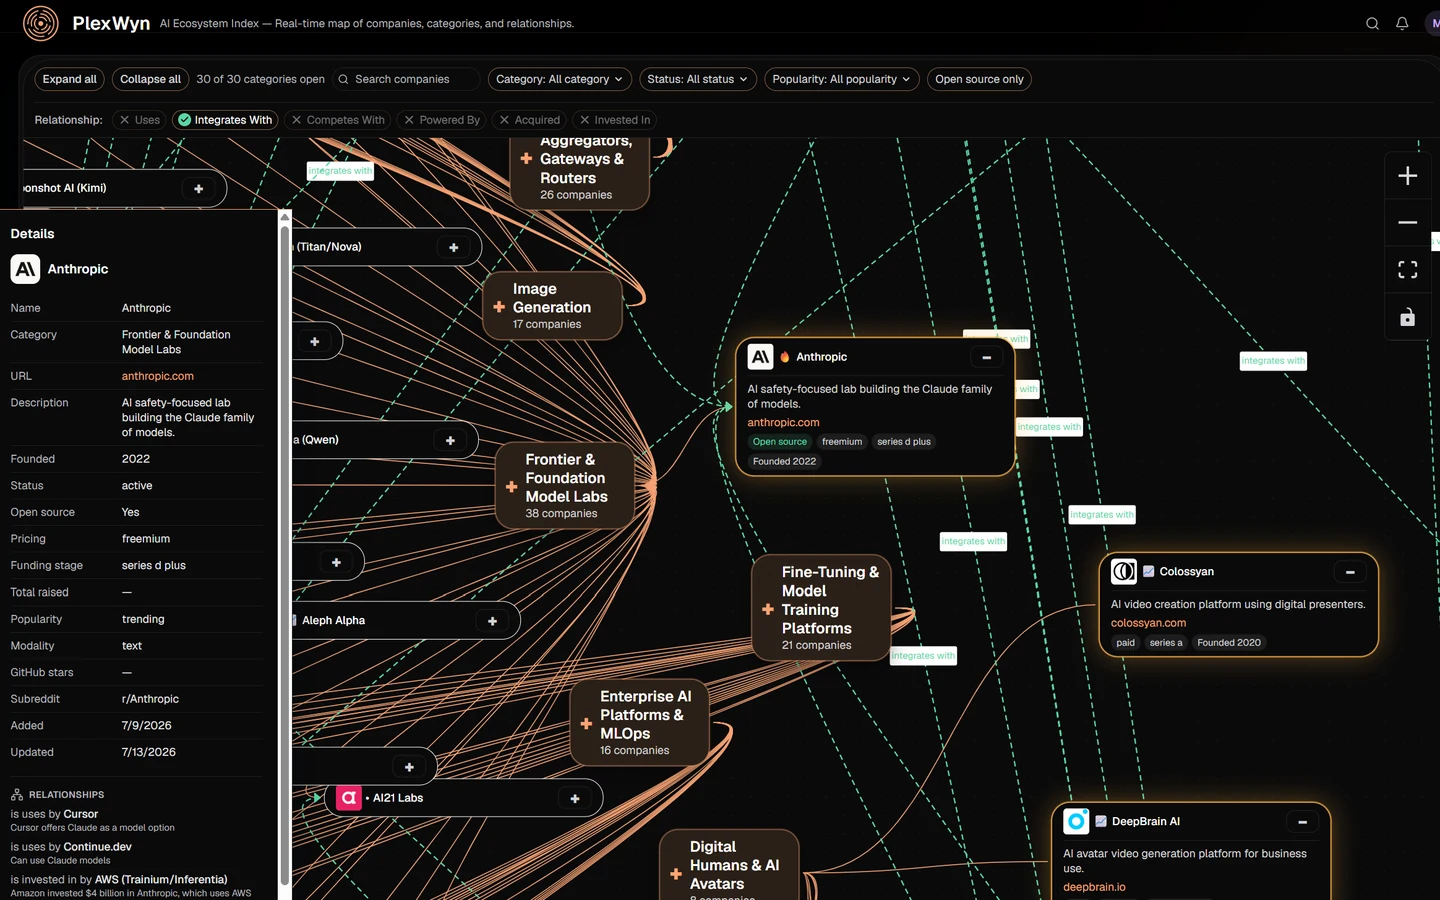Click the Open source tag on Anthropic
1440x900 pixels.
(780, 442)
